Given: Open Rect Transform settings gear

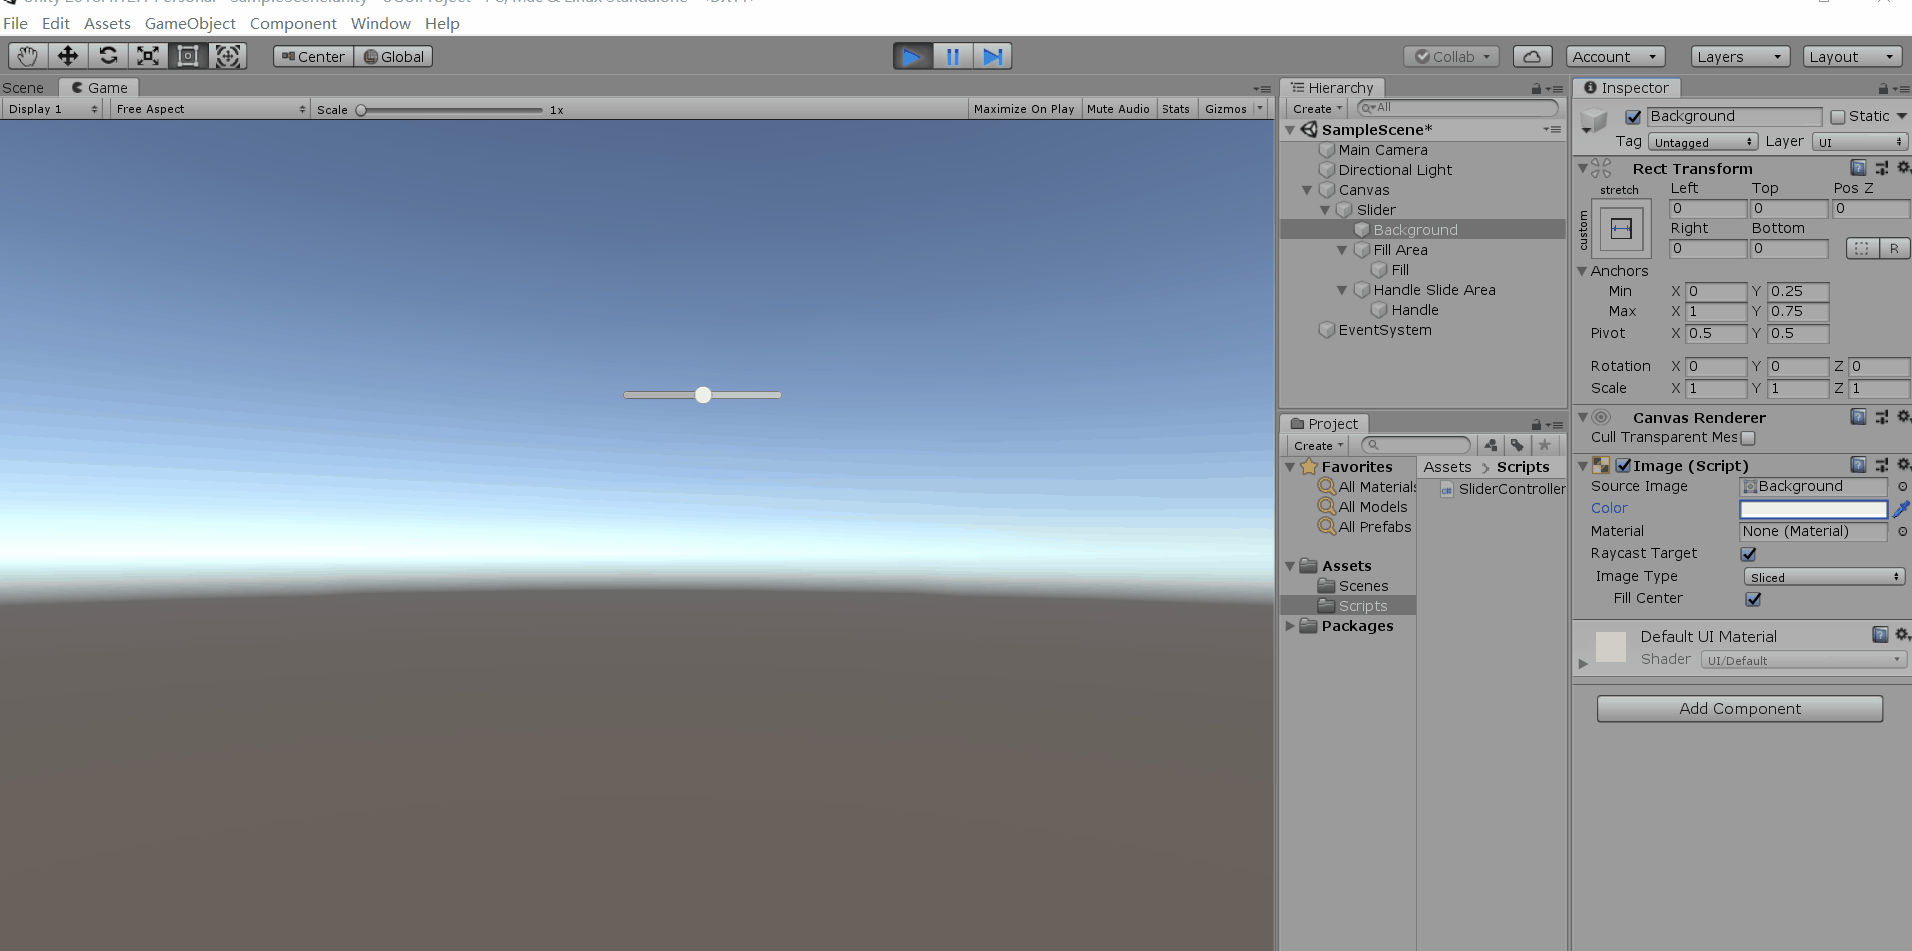Looking at the screenshot, I should point(1903,168).
